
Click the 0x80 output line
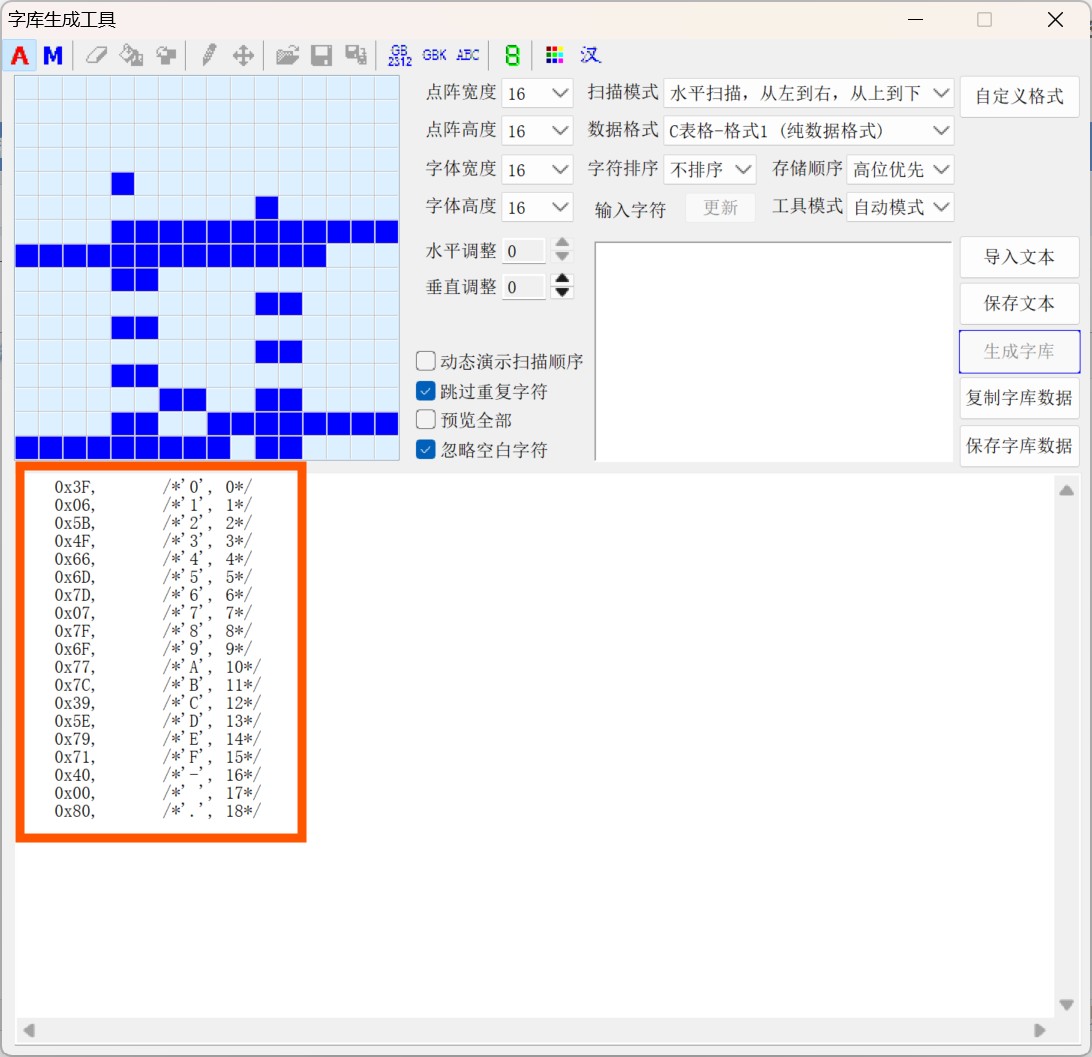pos(157,811)
